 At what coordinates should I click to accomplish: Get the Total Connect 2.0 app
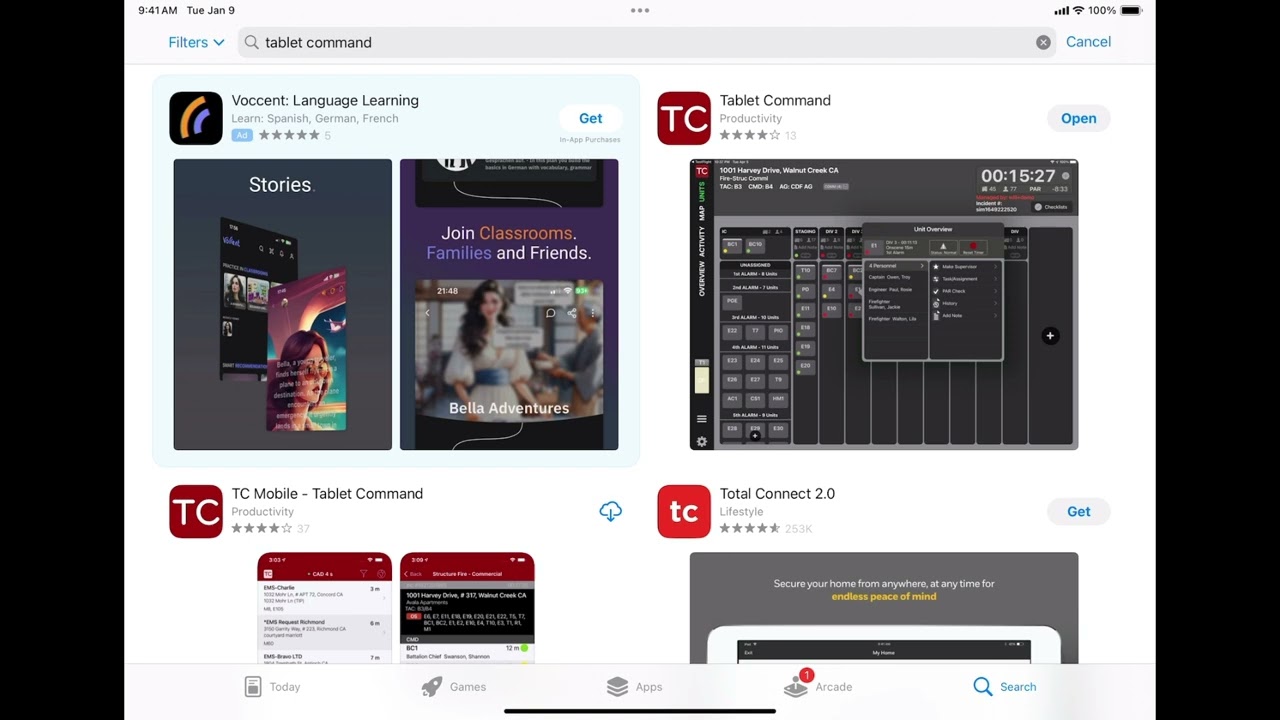tap(1078, 511)
